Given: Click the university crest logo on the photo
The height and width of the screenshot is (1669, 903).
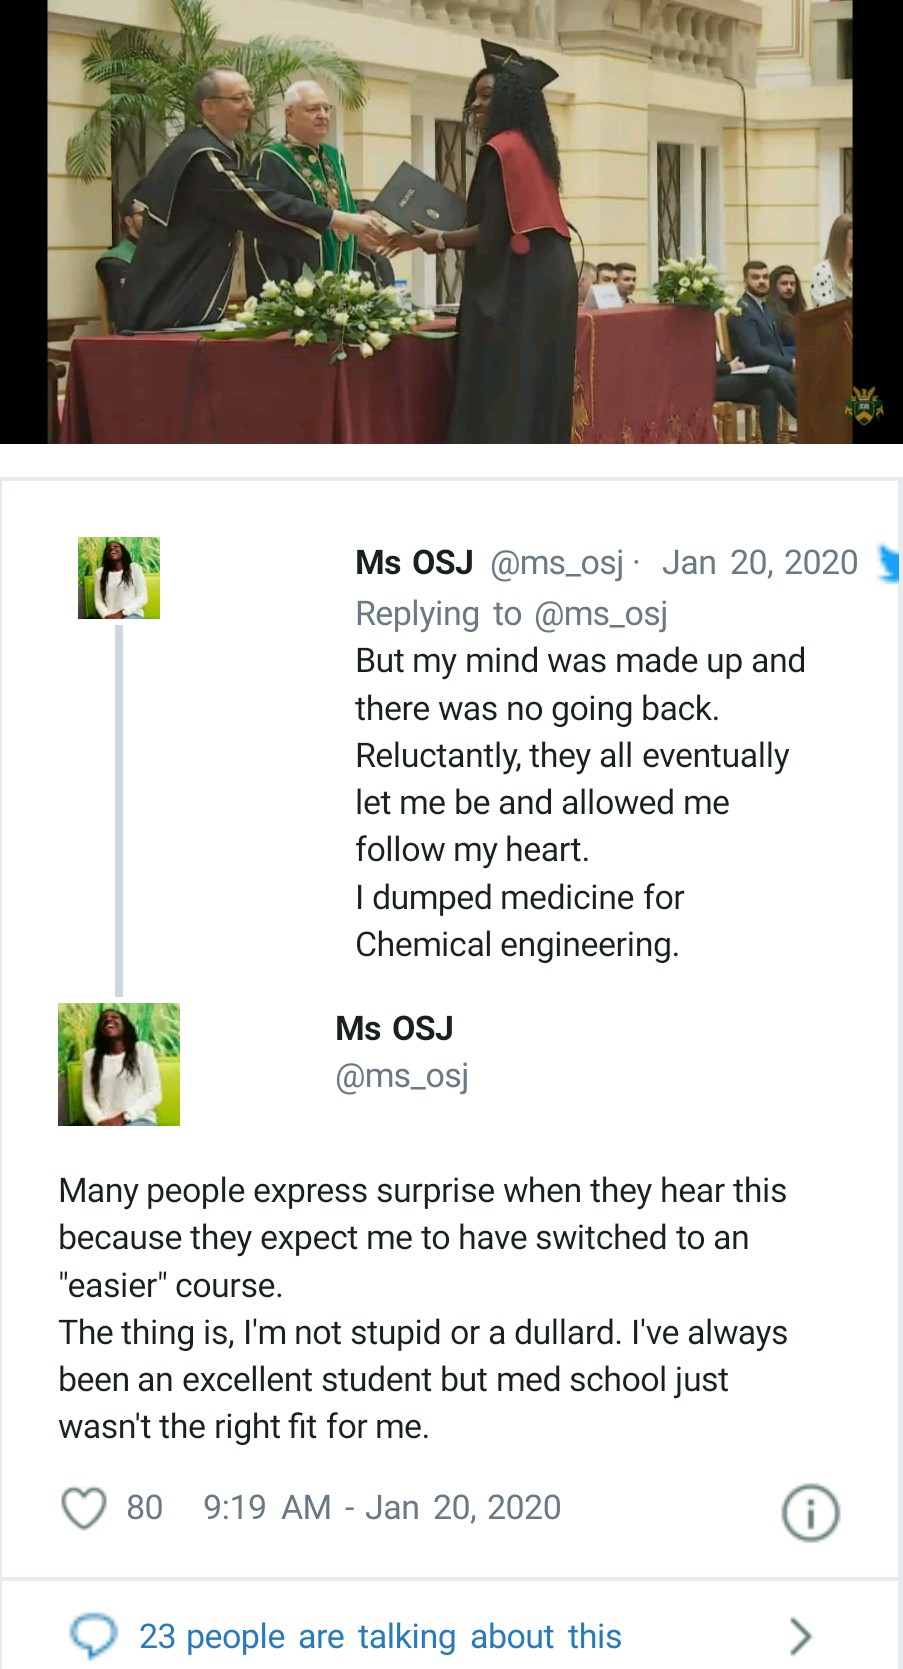Looking at the screenshot, I should click(864, 405).
